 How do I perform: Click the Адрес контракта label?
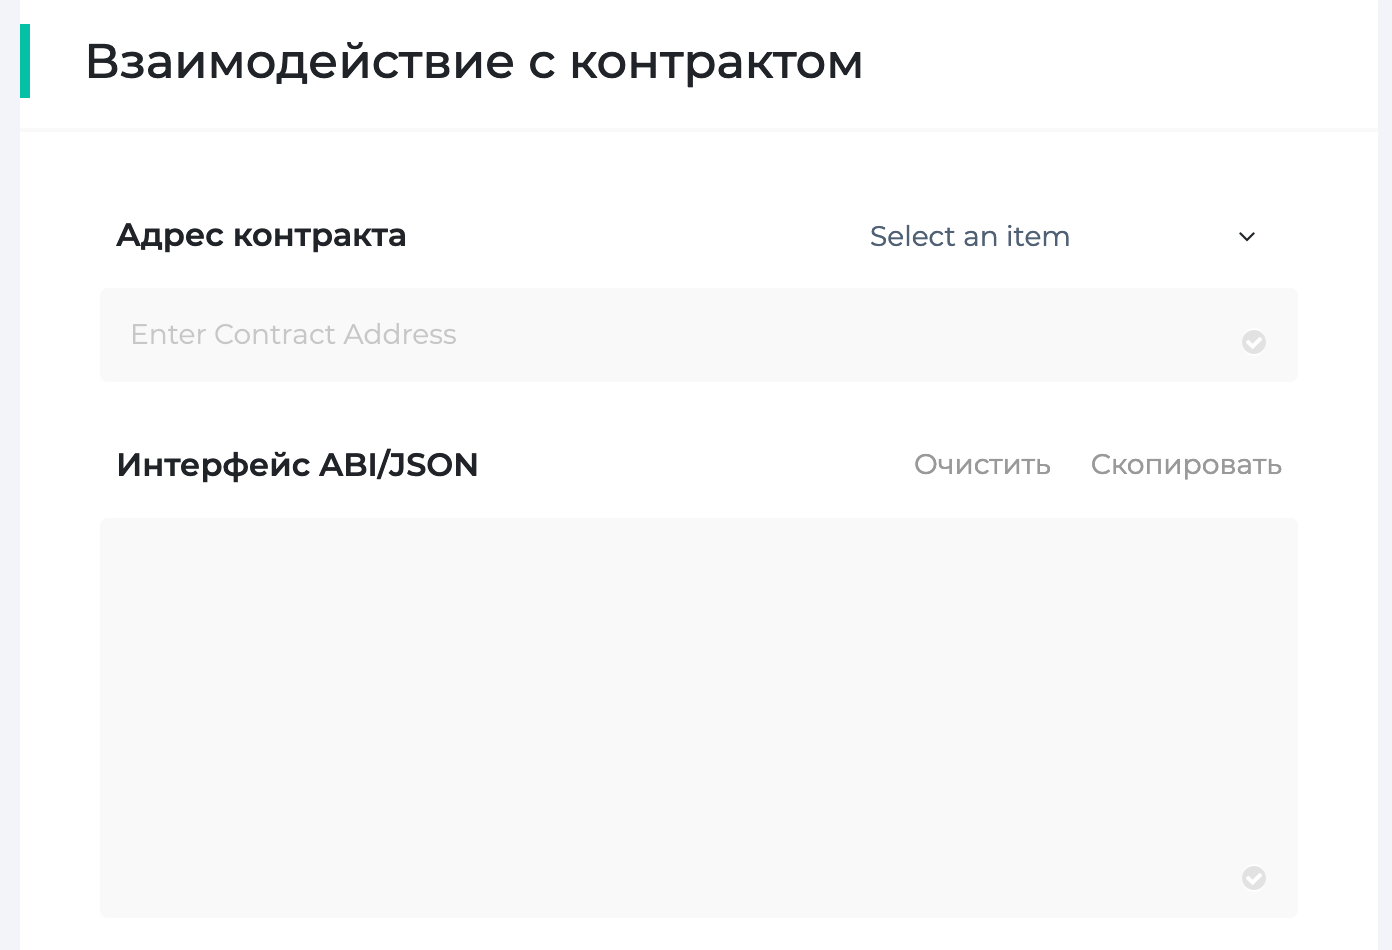click(261, 236)
